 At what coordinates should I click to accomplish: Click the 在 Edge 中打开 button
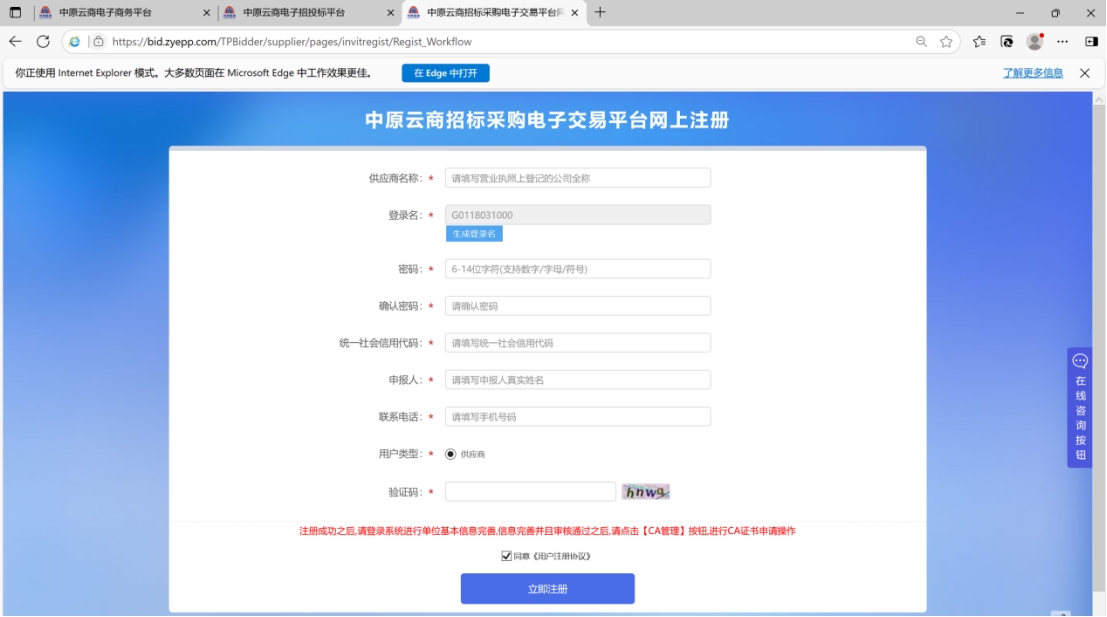[445, 73]
